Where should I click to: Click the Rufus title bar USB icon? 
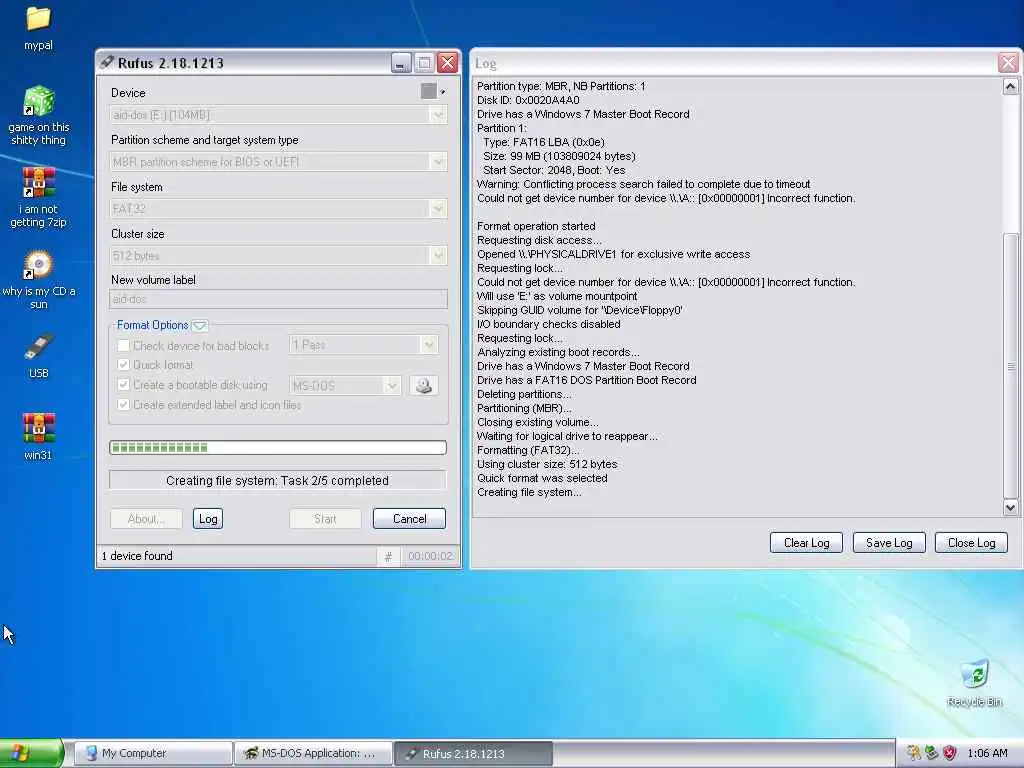[x=106, y=63]
